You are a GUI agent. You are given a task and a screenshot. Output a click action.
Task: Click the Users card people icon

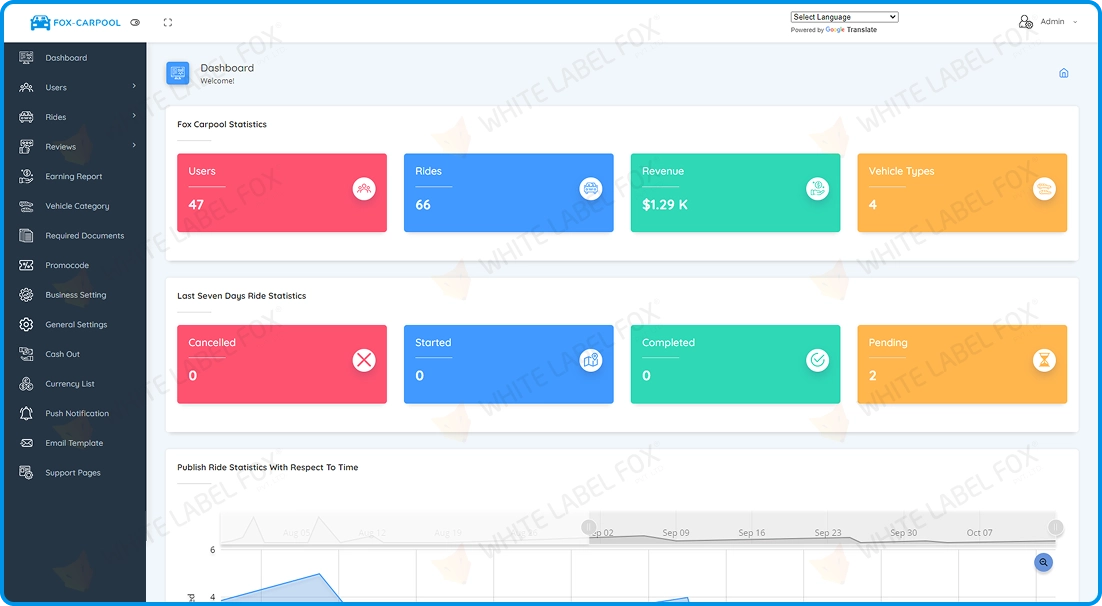[x=363, y=188]
